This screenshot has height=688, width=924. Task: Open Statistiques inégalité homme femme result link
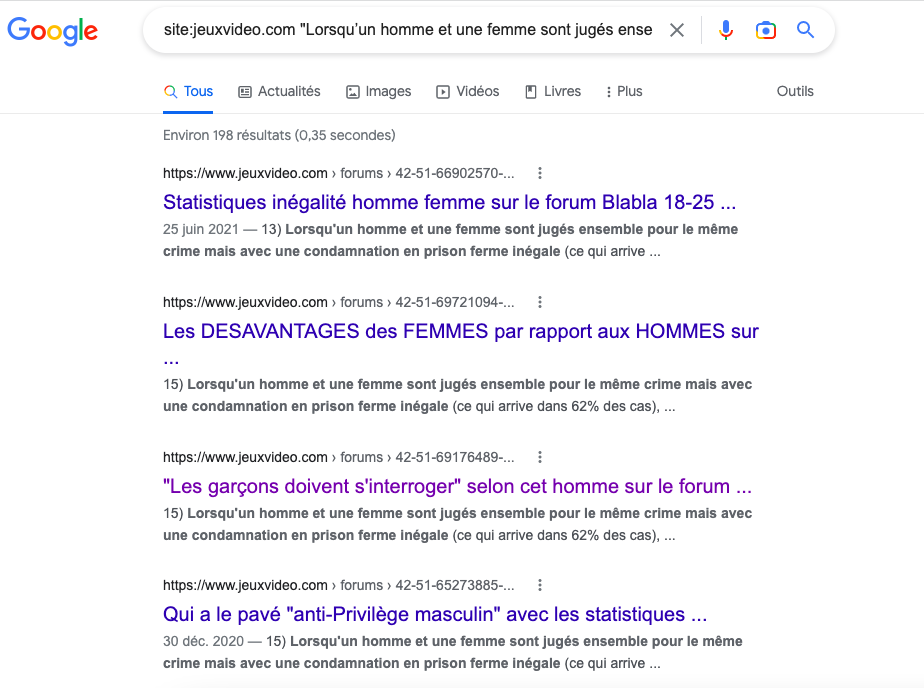coord(450,202)
